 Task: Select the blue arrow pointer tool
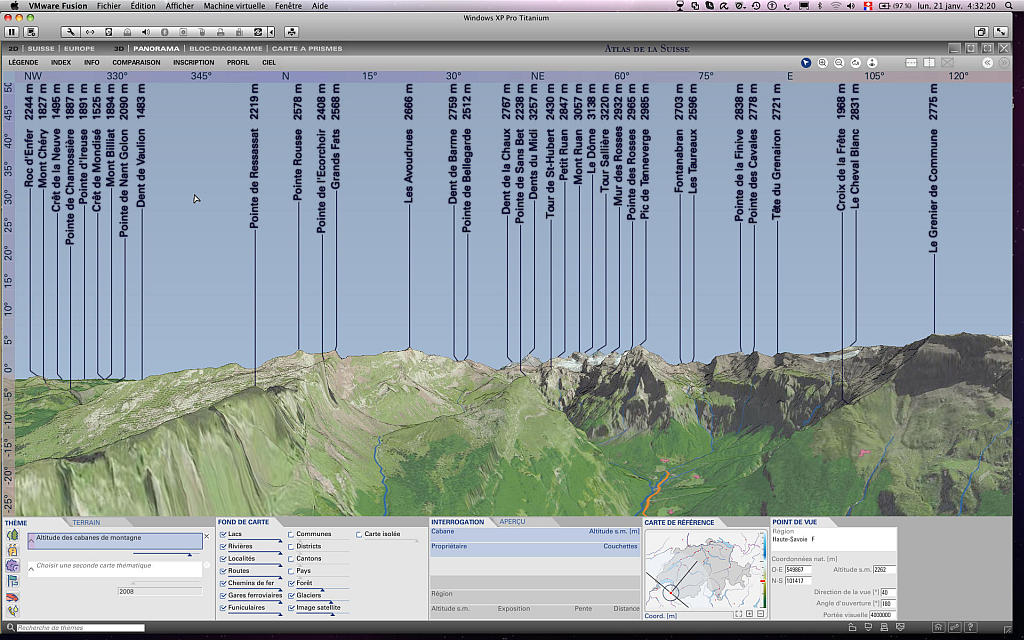[806, 62]
